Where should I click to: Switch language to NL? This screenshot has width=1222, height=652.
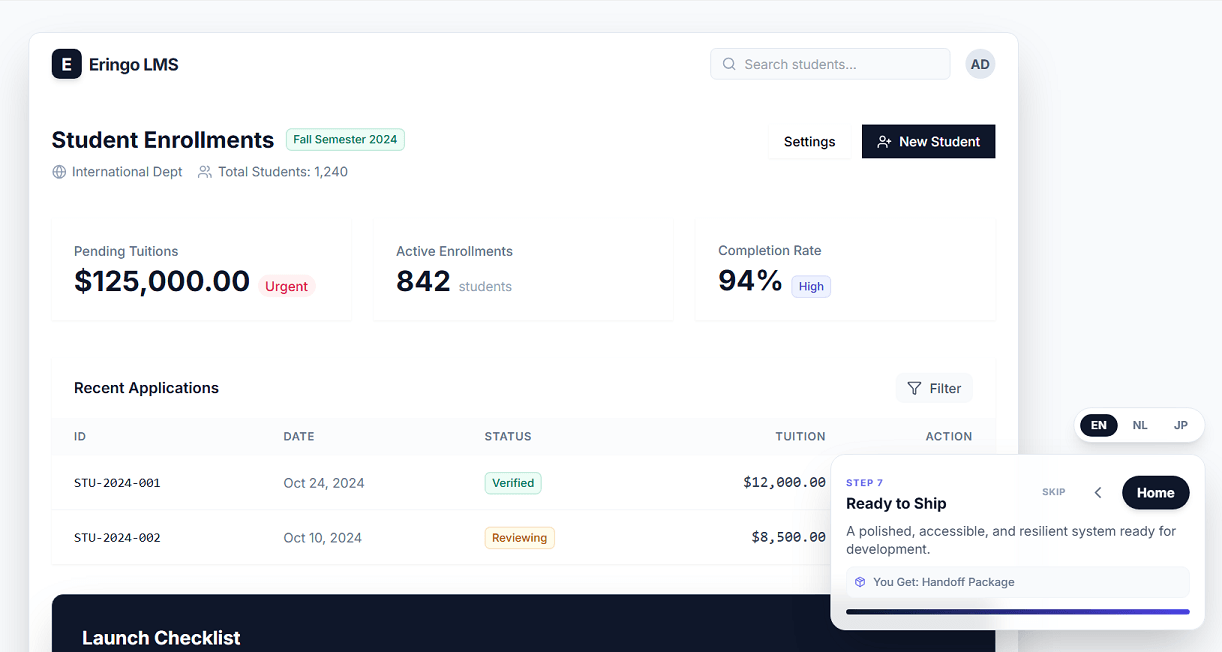(x=1140, y=425)
